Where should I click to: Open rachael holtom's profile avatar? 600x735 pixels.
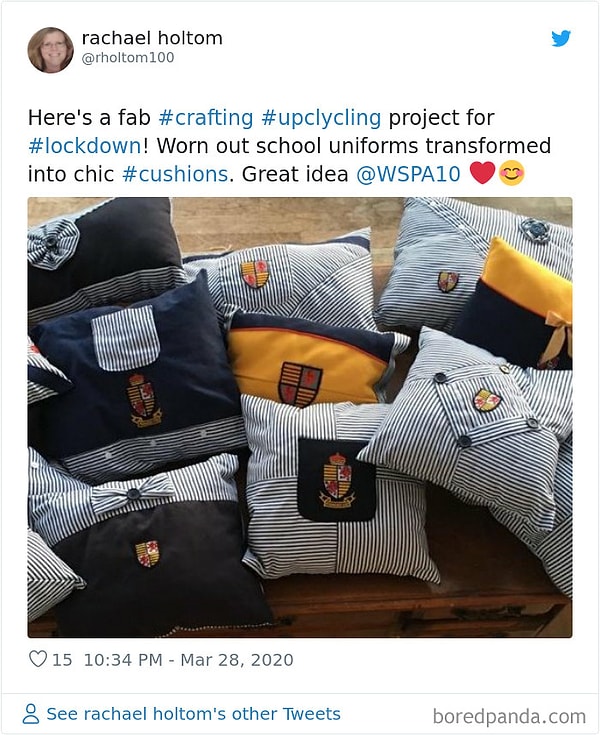point(51,50)
